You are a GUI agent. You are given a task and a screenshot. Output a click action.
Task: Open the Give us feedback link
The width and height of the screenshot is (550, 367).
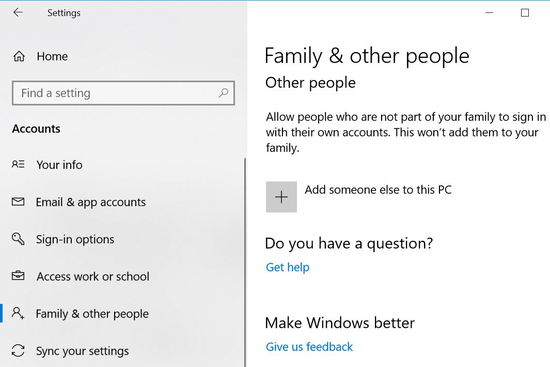pos(309,347)
